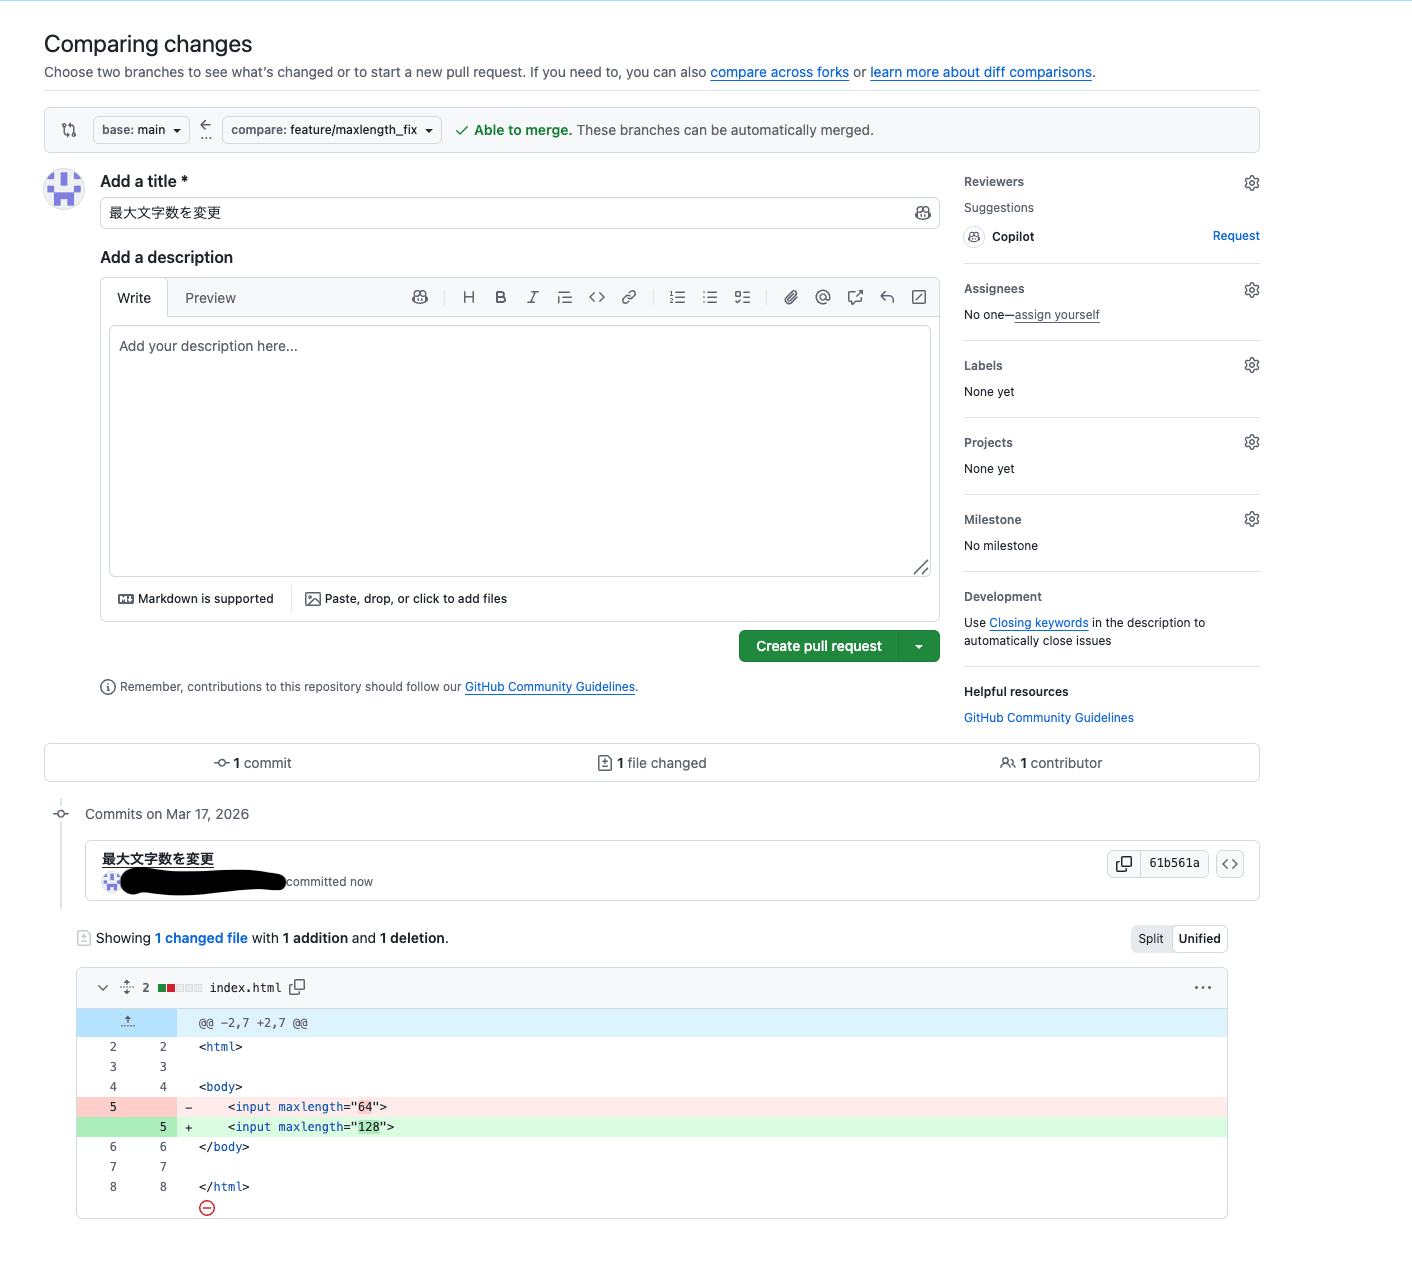Open learn more about diff comparisons link

981,72
